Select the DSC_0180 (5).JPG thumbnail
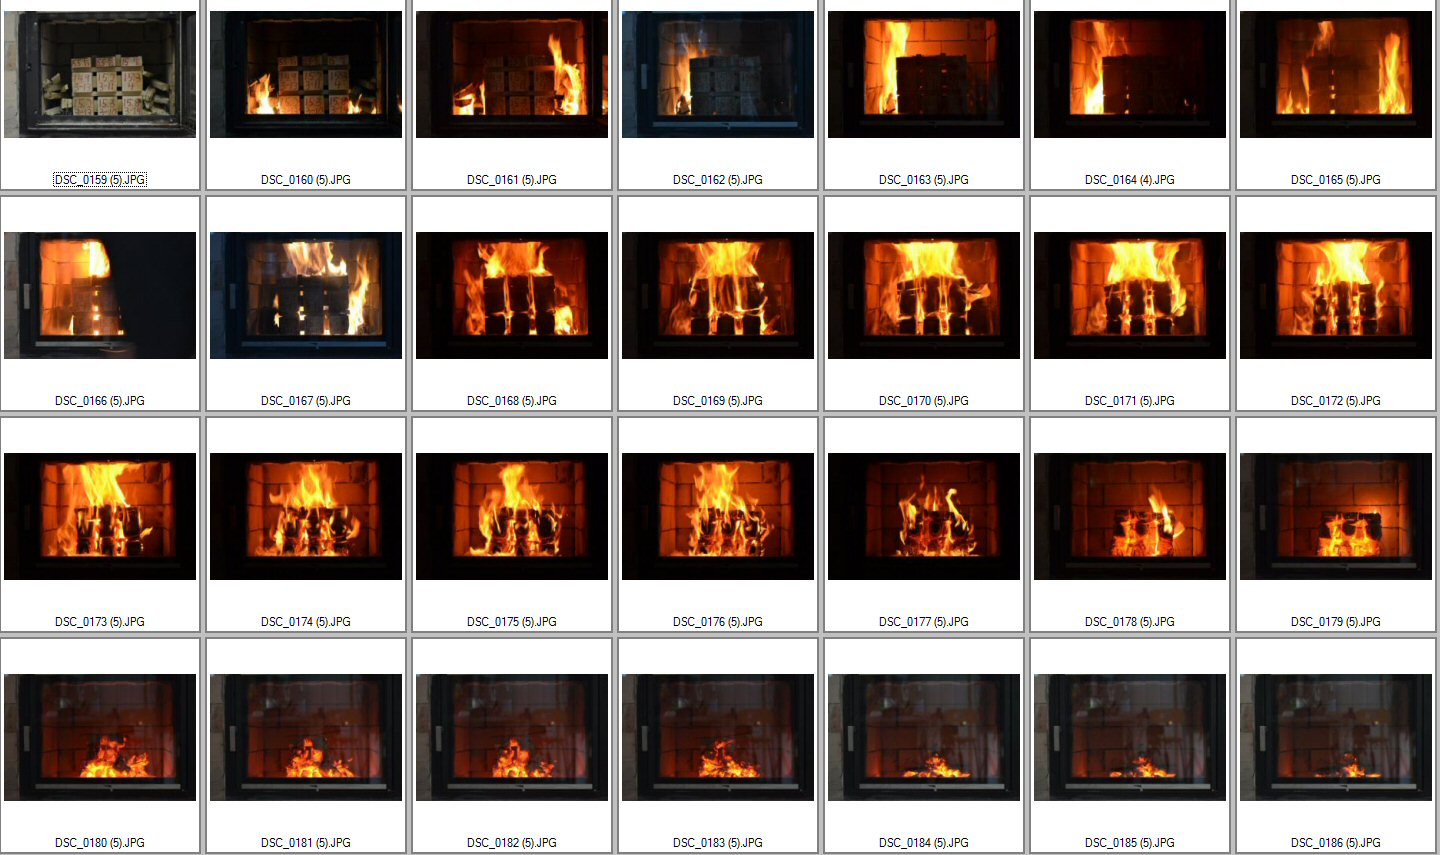 coord(100,738)
